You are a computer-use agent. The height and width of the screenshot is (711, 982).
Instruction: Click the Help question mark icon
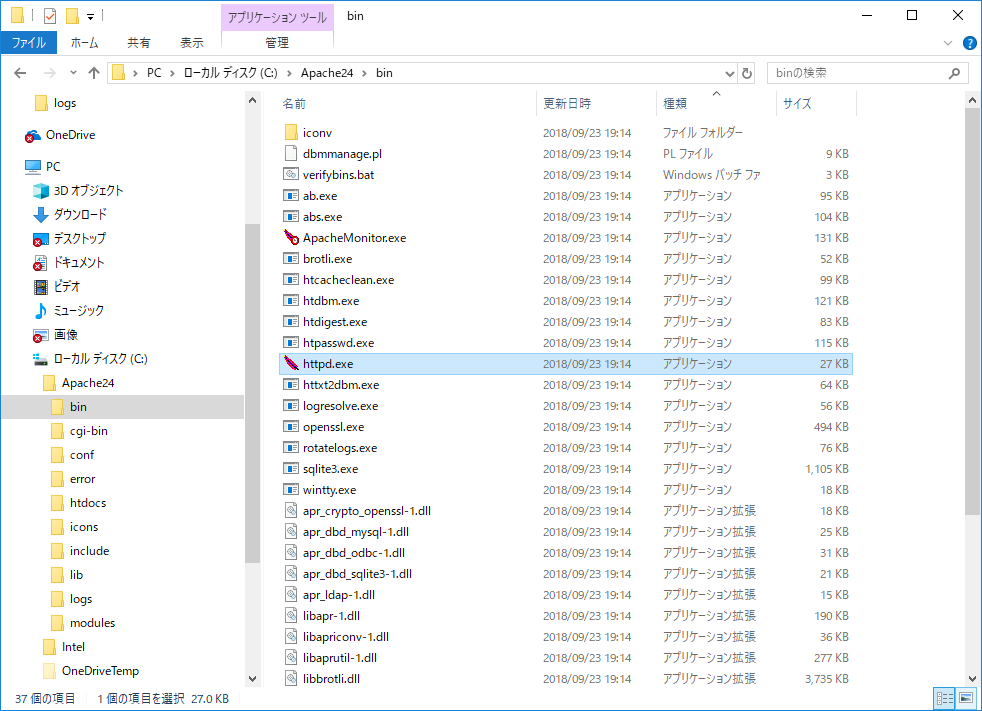click(x=968, y=43)
